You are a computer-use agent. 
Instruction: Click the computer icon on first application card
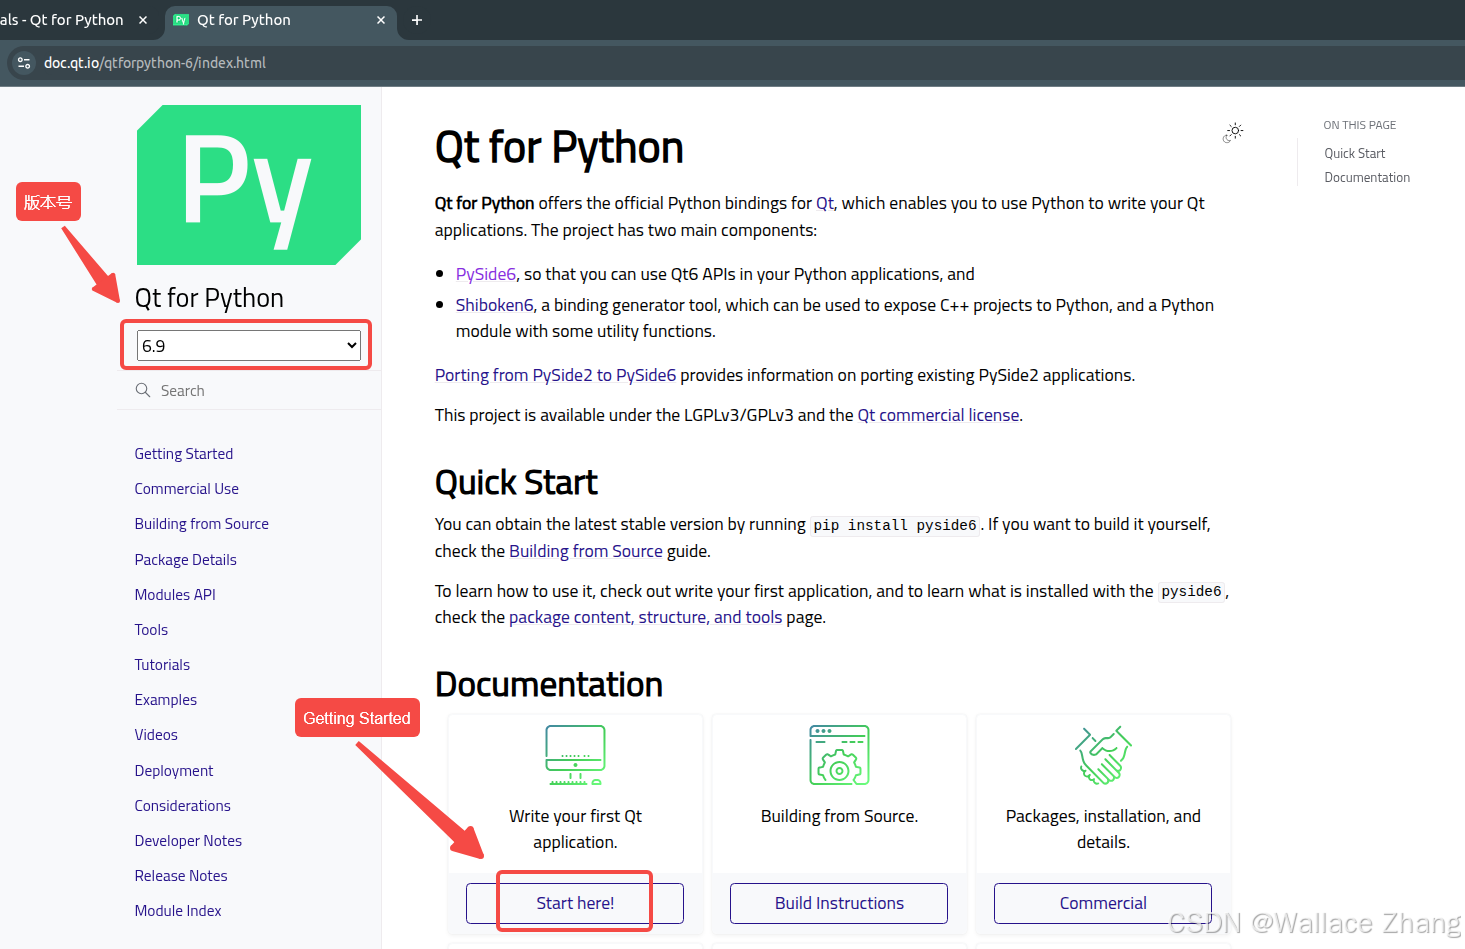575,755
